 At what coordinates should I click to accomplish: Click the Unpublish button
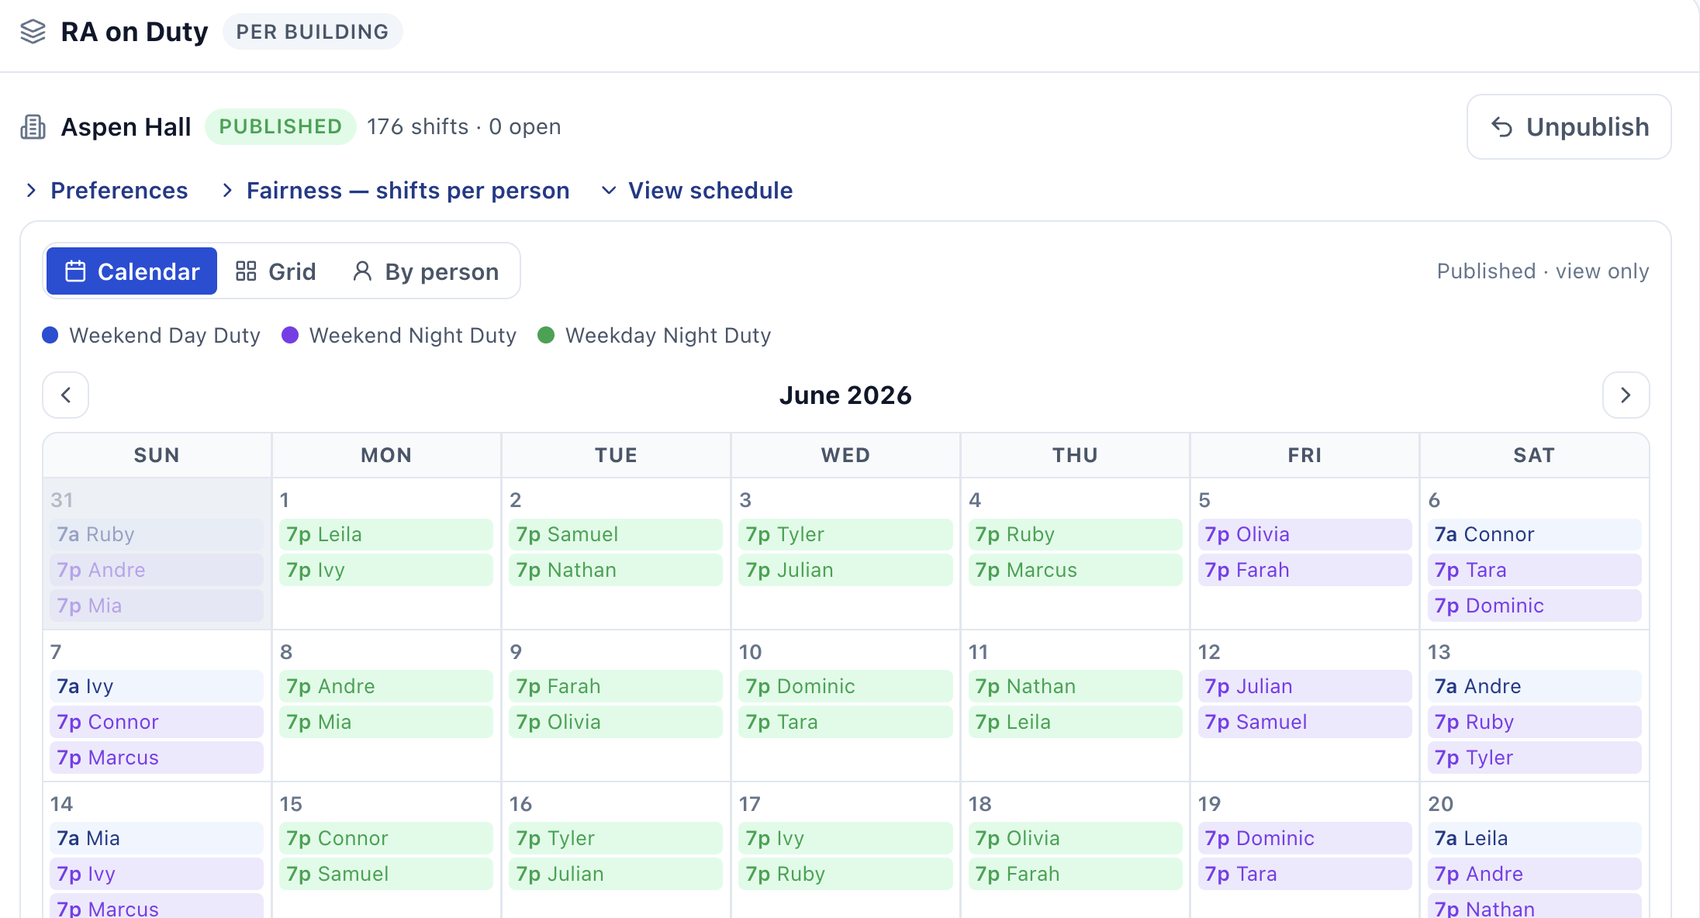[1569, 127]
